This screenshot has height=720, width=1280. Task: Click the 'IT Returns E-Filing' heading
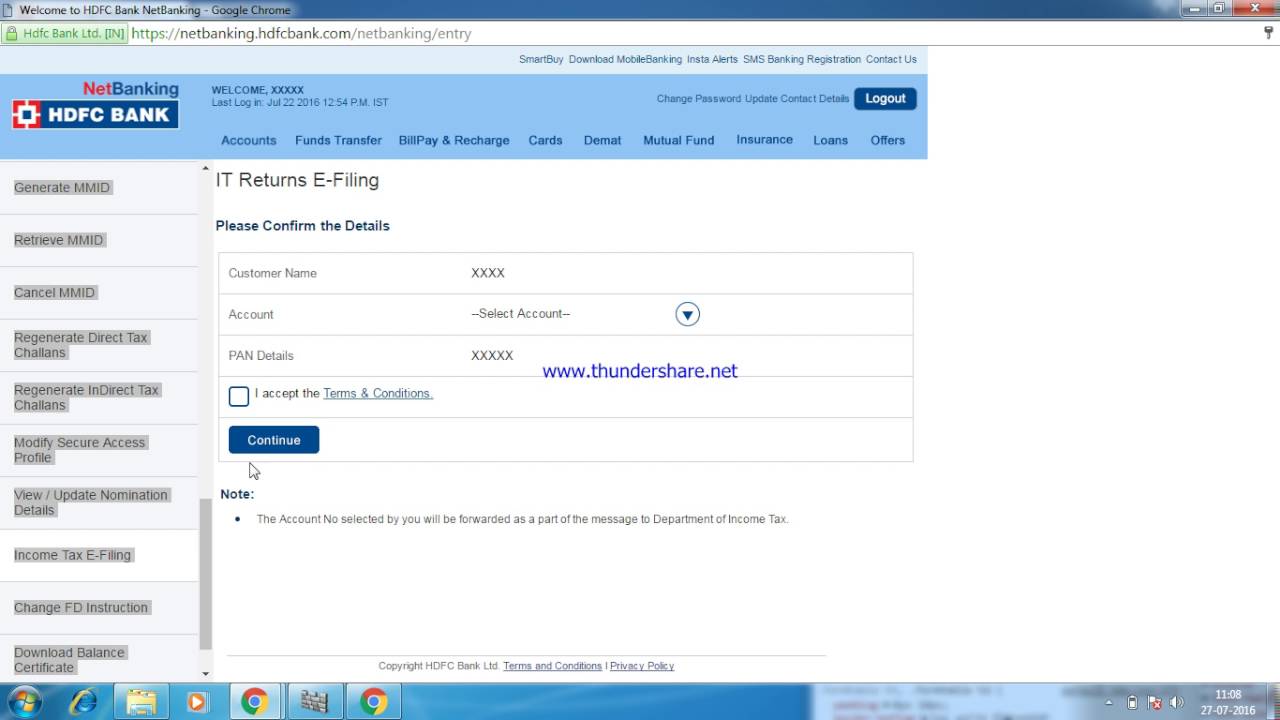pos(297,180)
